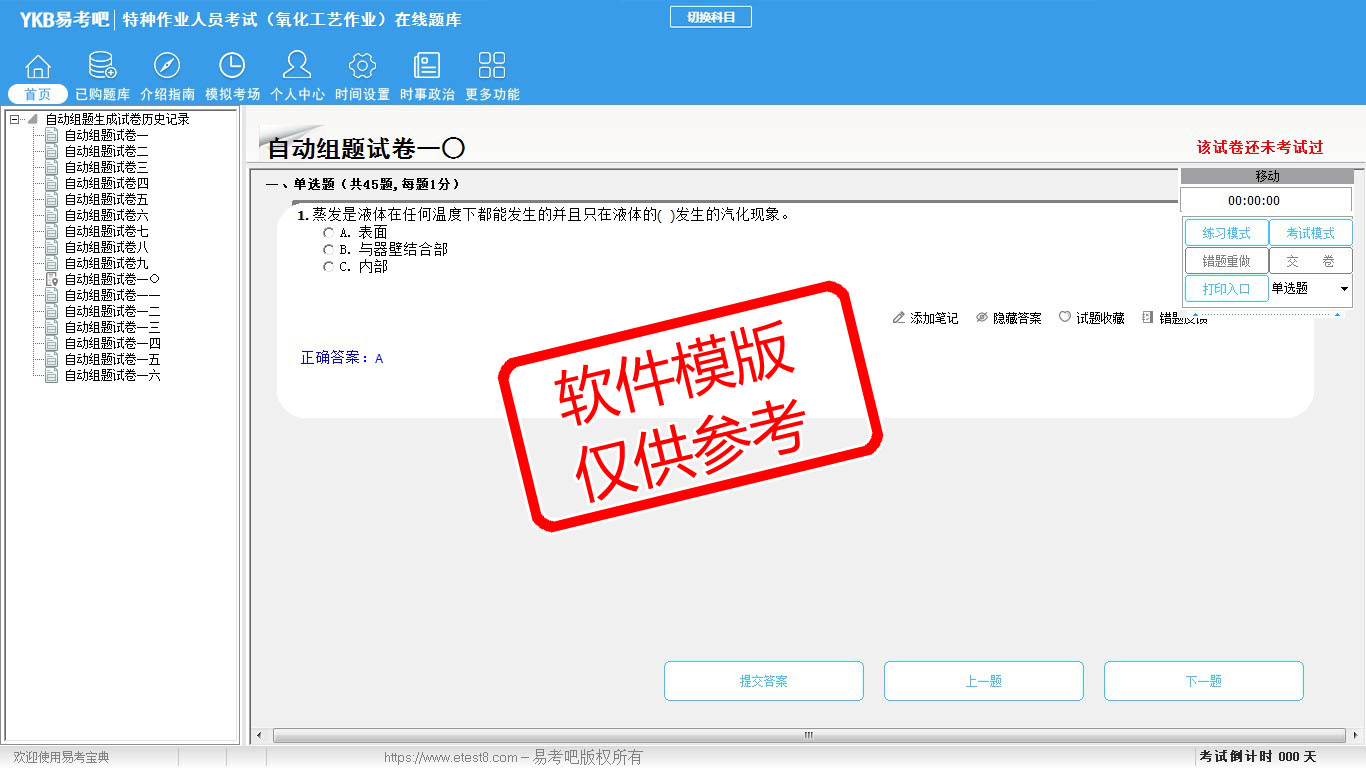Go to 个人中心 user icon
1366x768 pixels.
(297, 66)
